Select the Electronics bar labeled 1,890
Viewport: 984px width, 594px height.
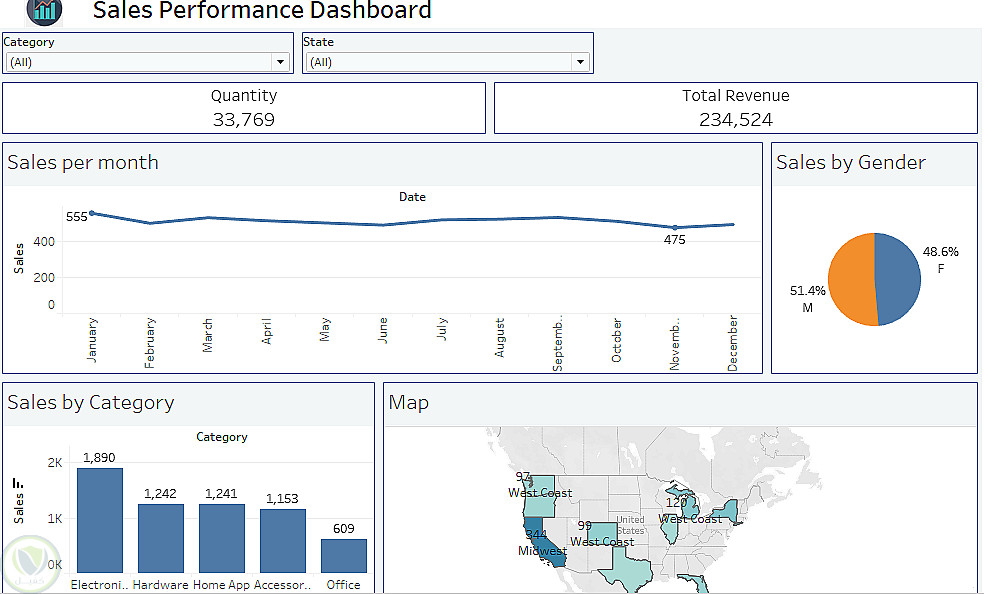tap(100, 520)
